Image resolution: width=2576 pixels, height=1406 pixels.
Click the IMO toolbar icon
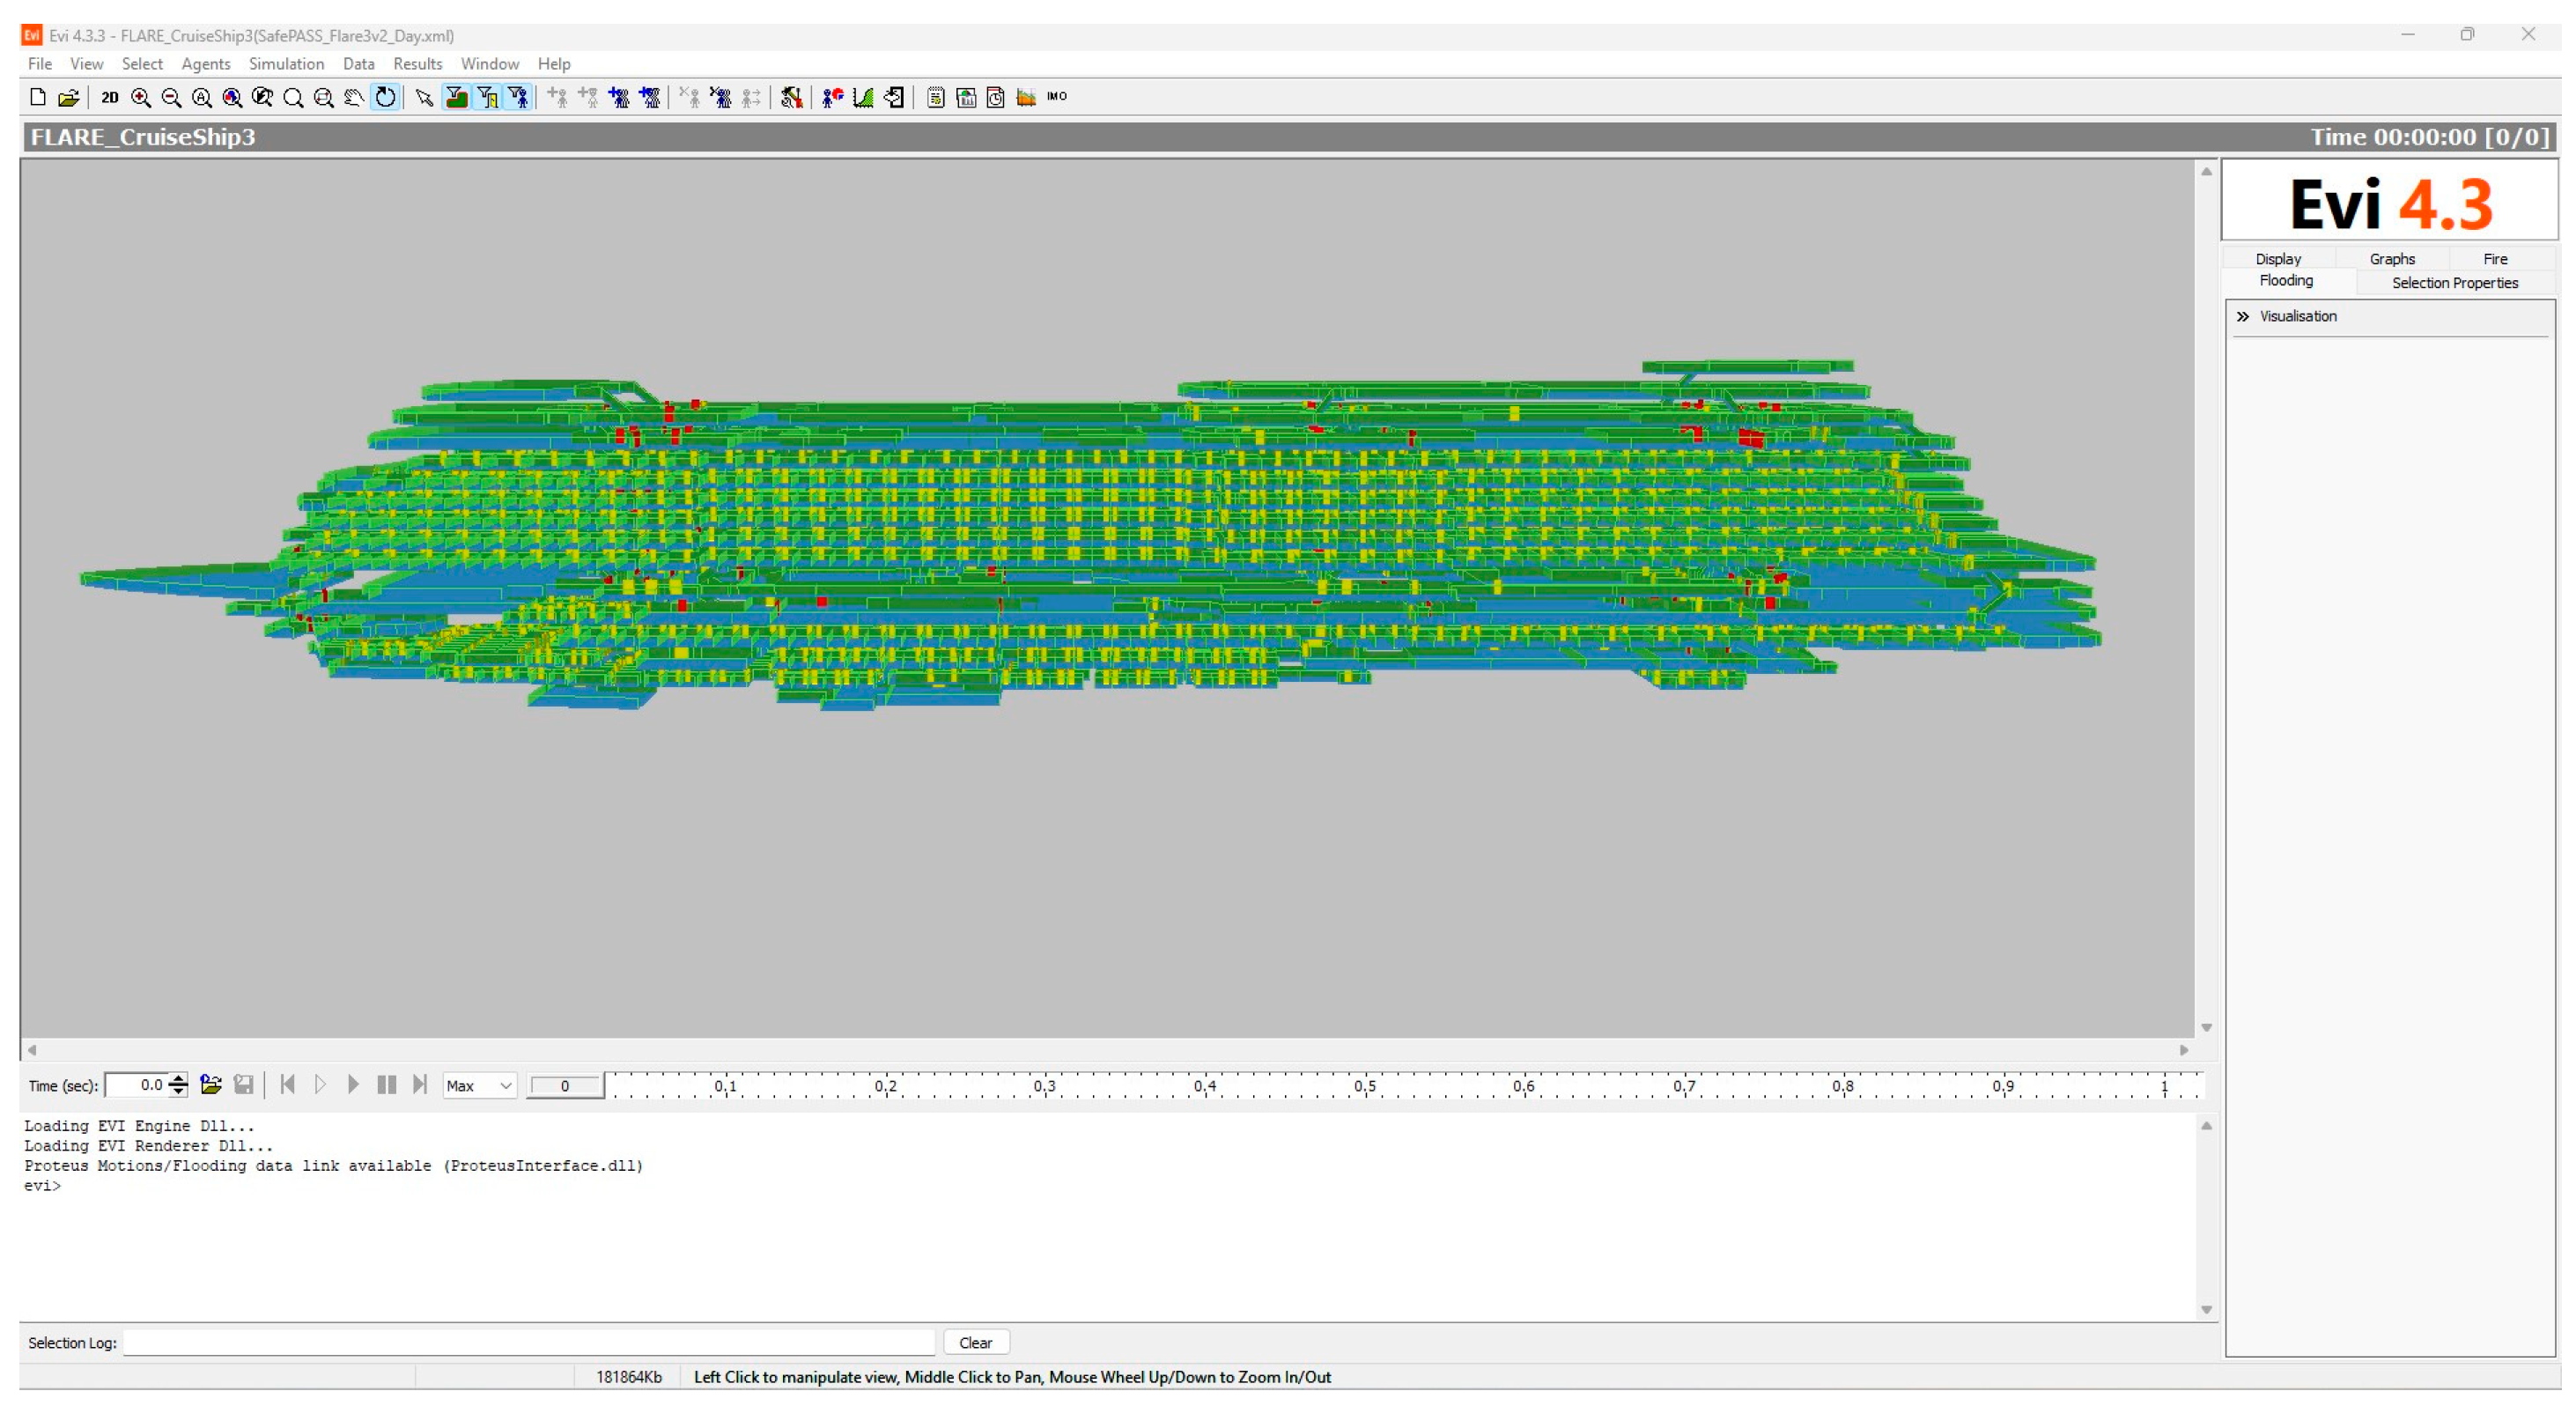point(1057,97)
